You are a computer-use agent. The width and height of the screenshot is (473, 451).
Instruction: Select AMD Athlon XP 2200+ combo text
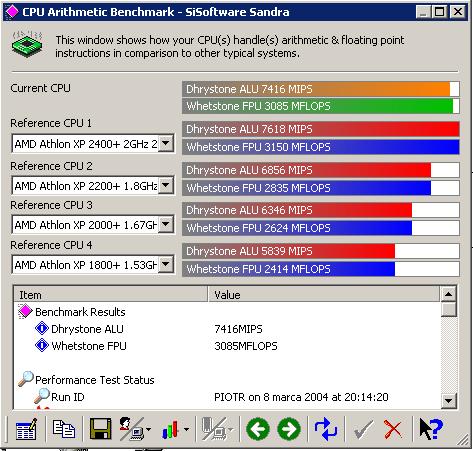(x=85, y=186)
